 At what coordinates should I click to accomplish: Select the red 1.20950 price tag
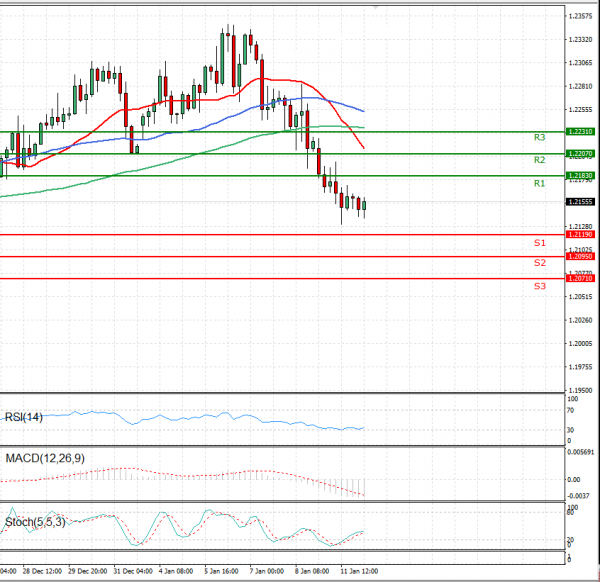point(580,256)
